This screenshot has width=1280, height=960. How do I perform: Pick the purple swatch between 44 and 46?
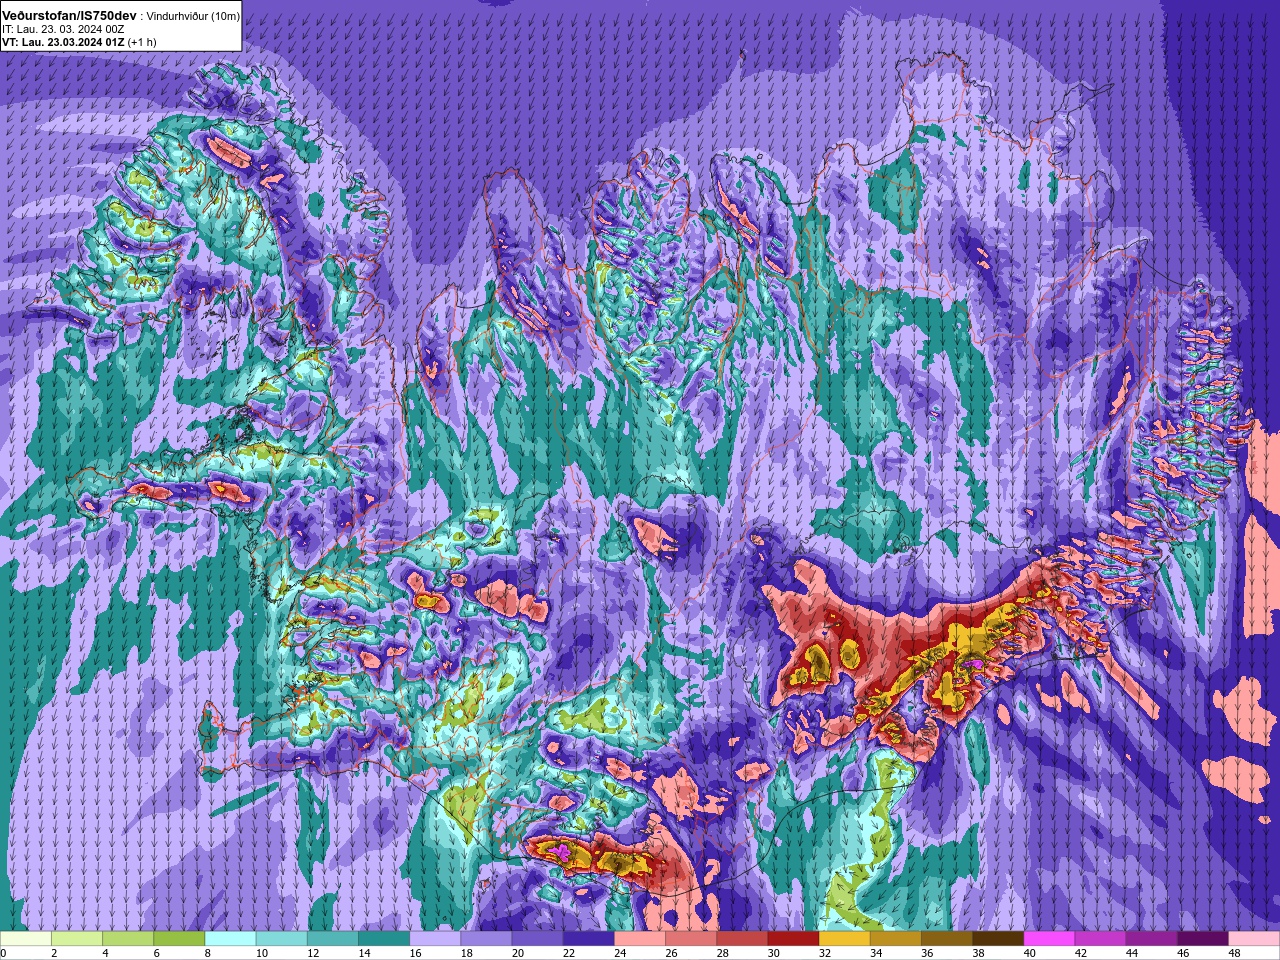(x=1152, y=939)
